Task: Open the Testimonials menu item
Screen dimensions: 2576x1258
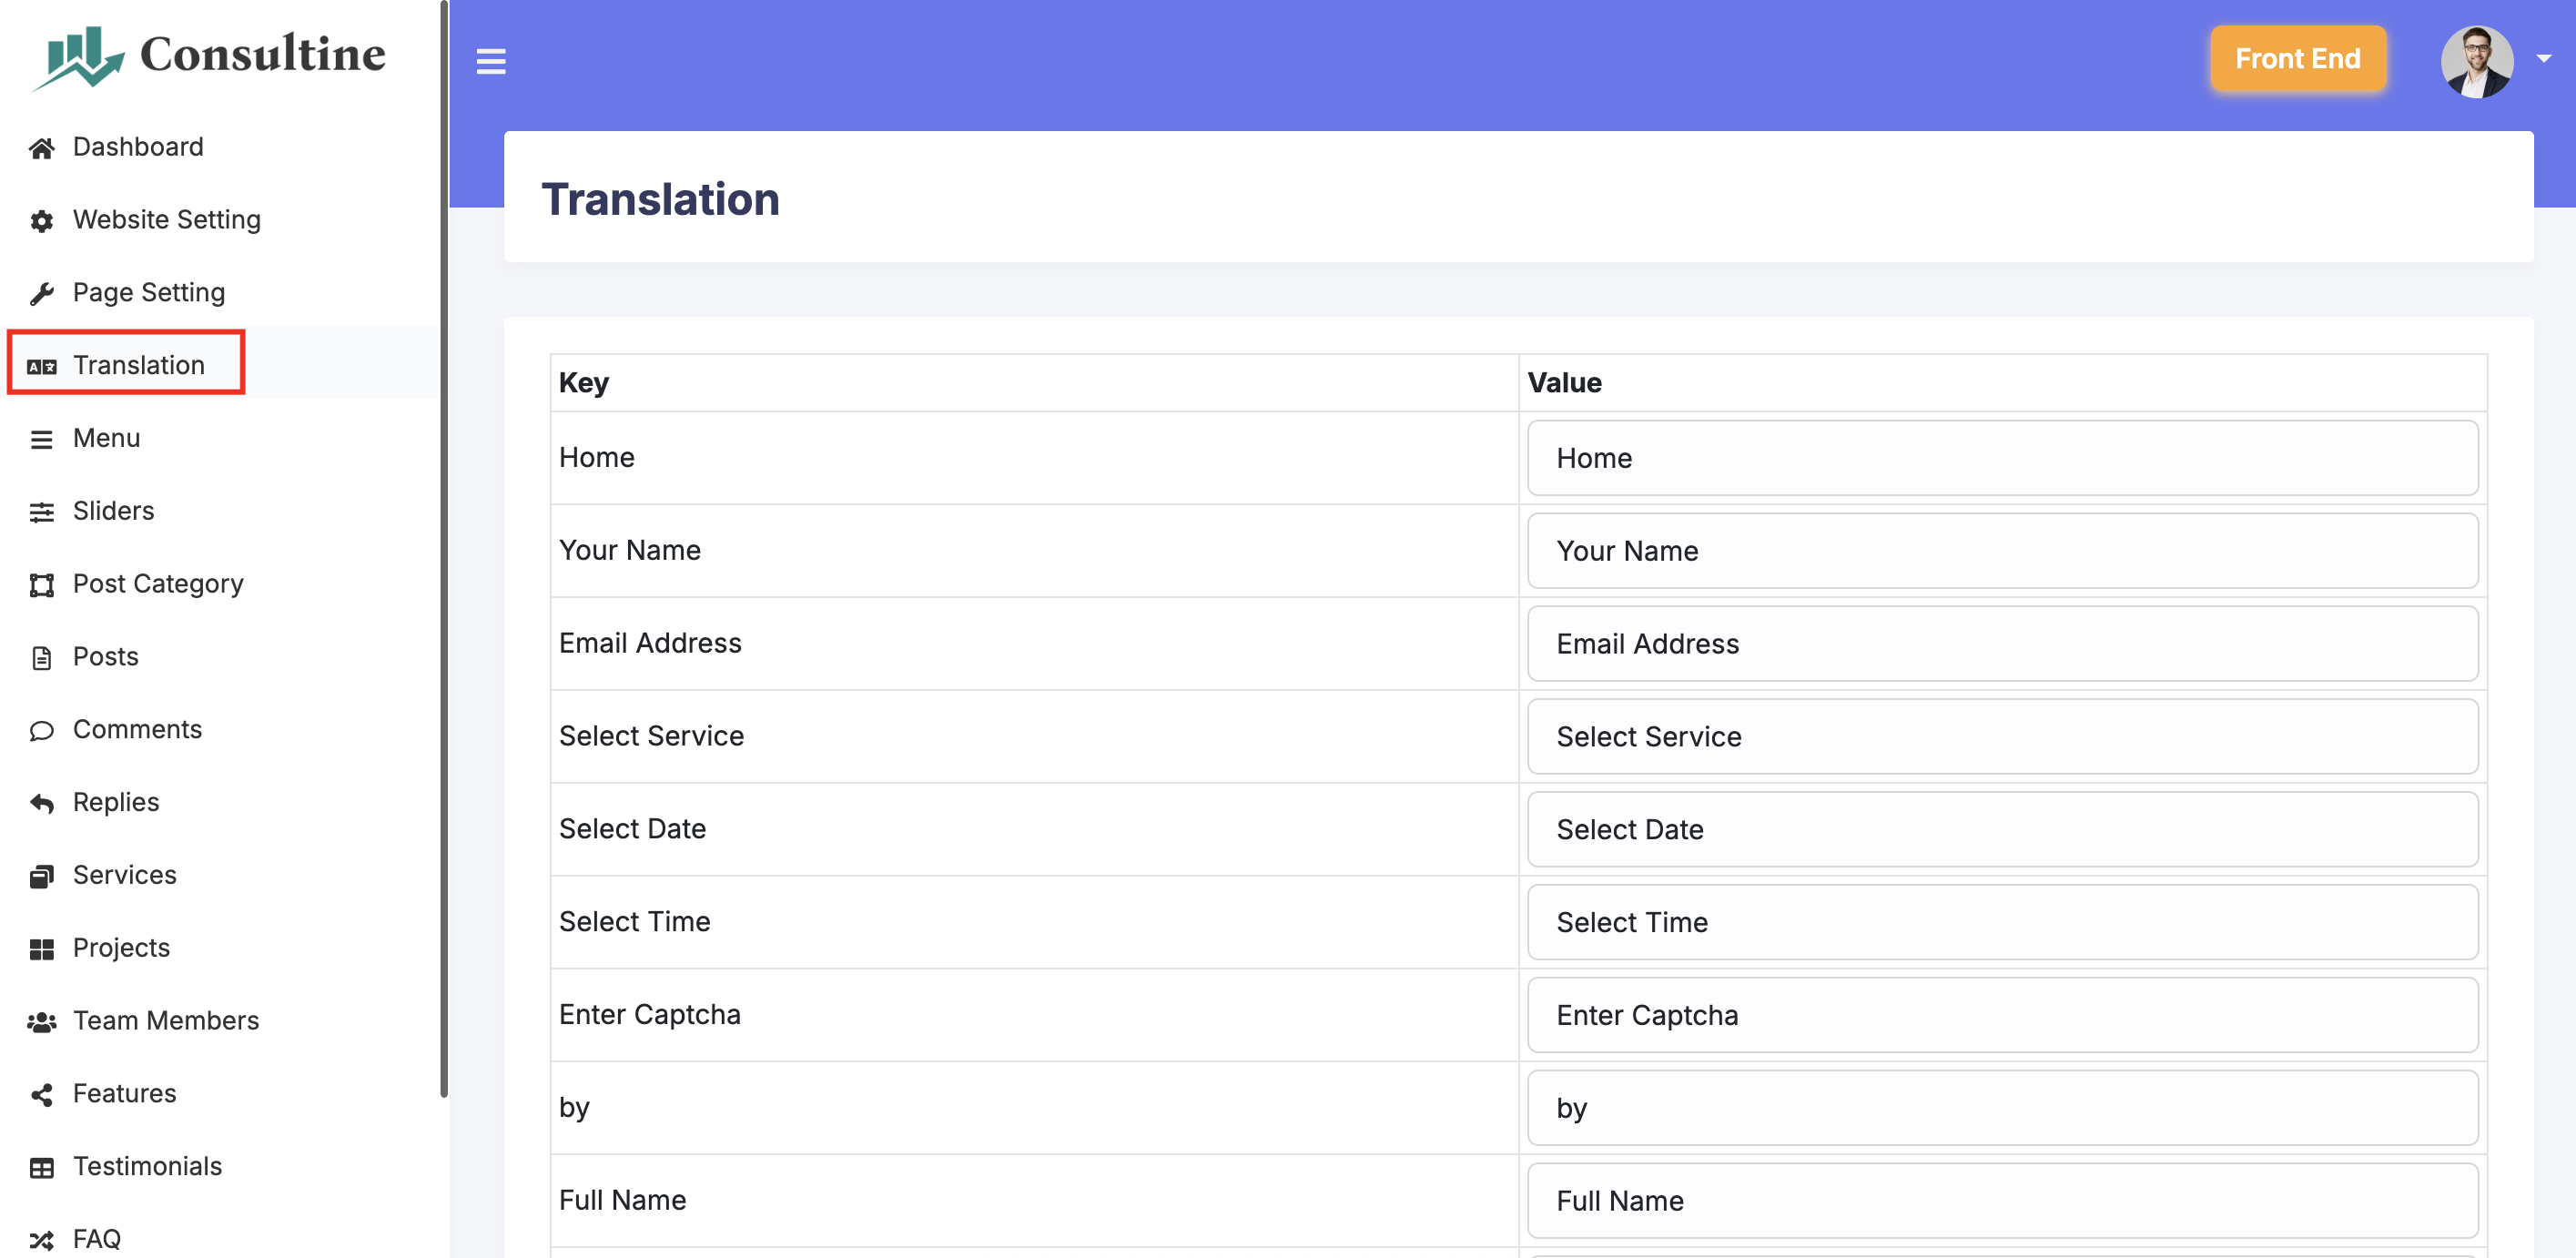Action: [x=147, y=1166]
